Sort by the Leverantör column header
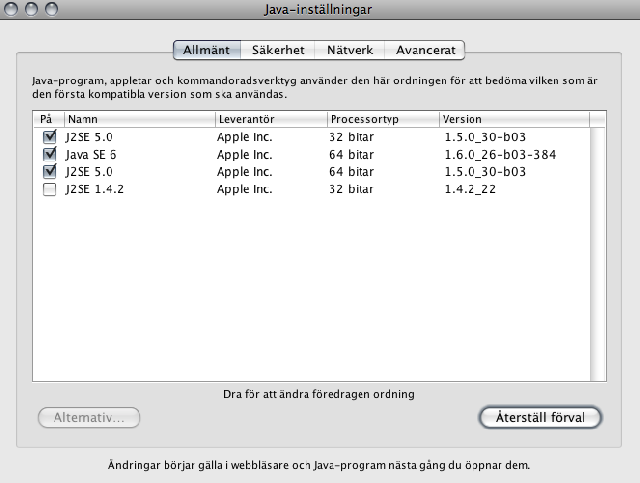The width and height of the screenshot is (640, 483). click(x=271, y=119)
